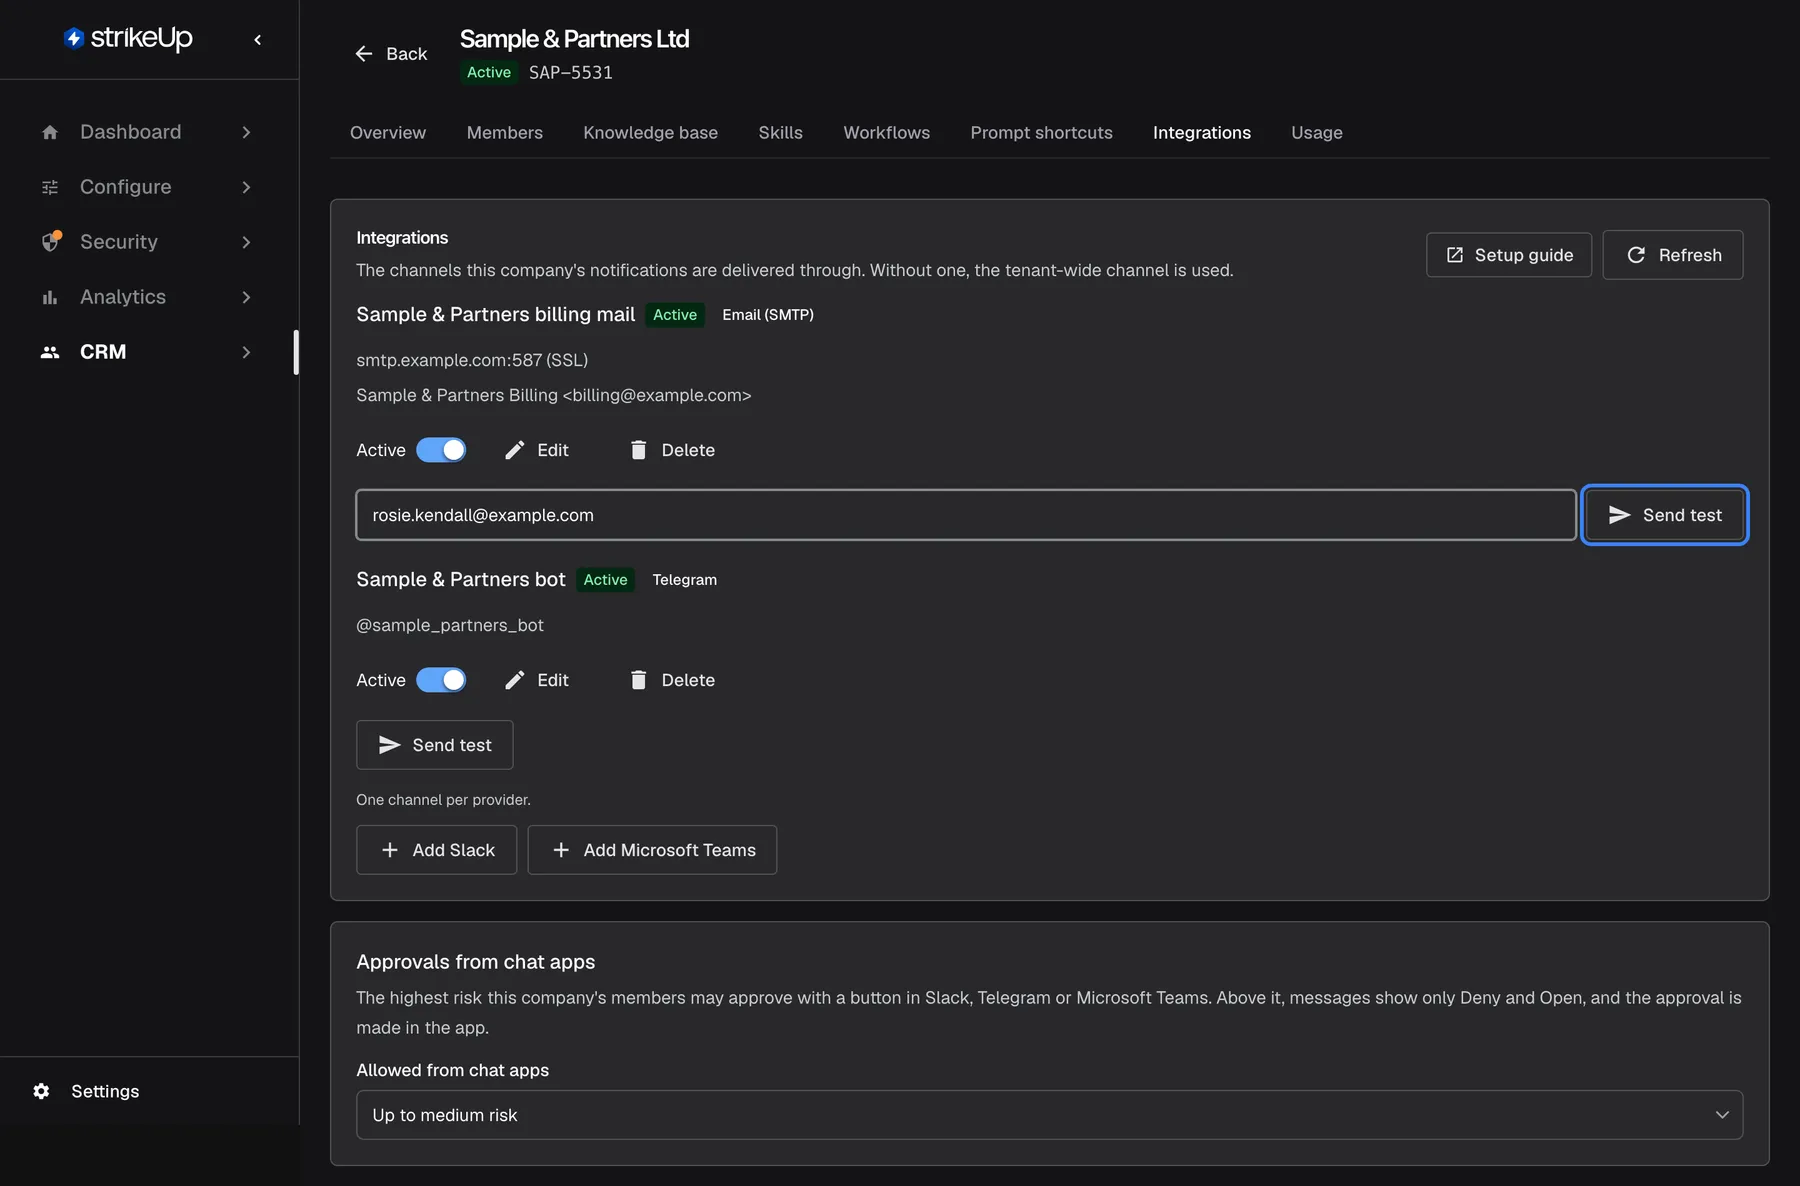Click the Dashboard home icon
The width and height of the screenshot is (1800, 1186).
click(x=50, y=132)
